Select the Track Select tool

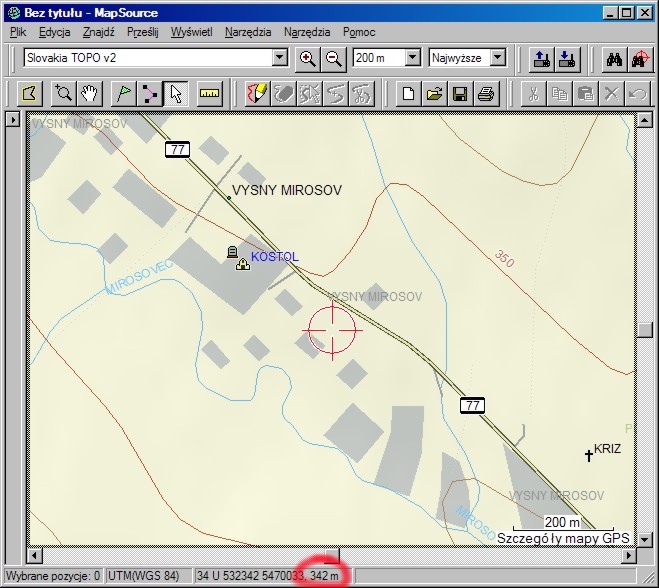click(309, 93)
